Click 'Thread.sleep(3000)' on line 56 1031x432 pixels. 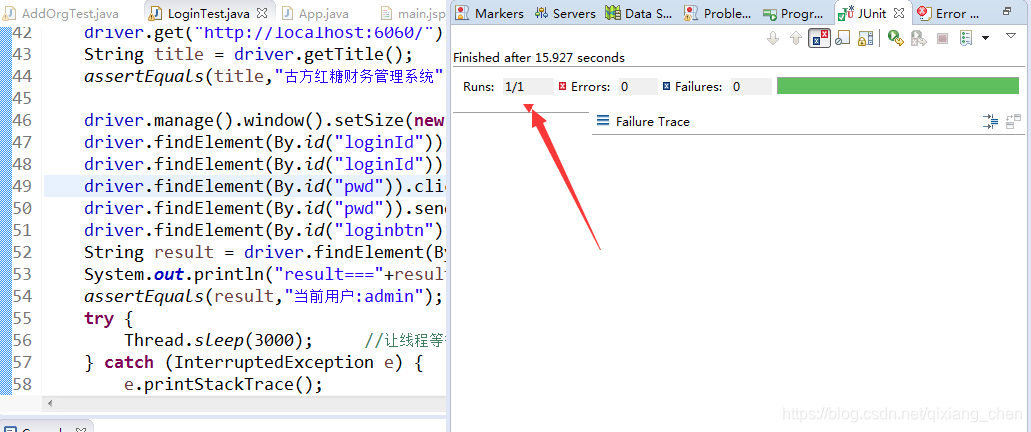(218, 340)
